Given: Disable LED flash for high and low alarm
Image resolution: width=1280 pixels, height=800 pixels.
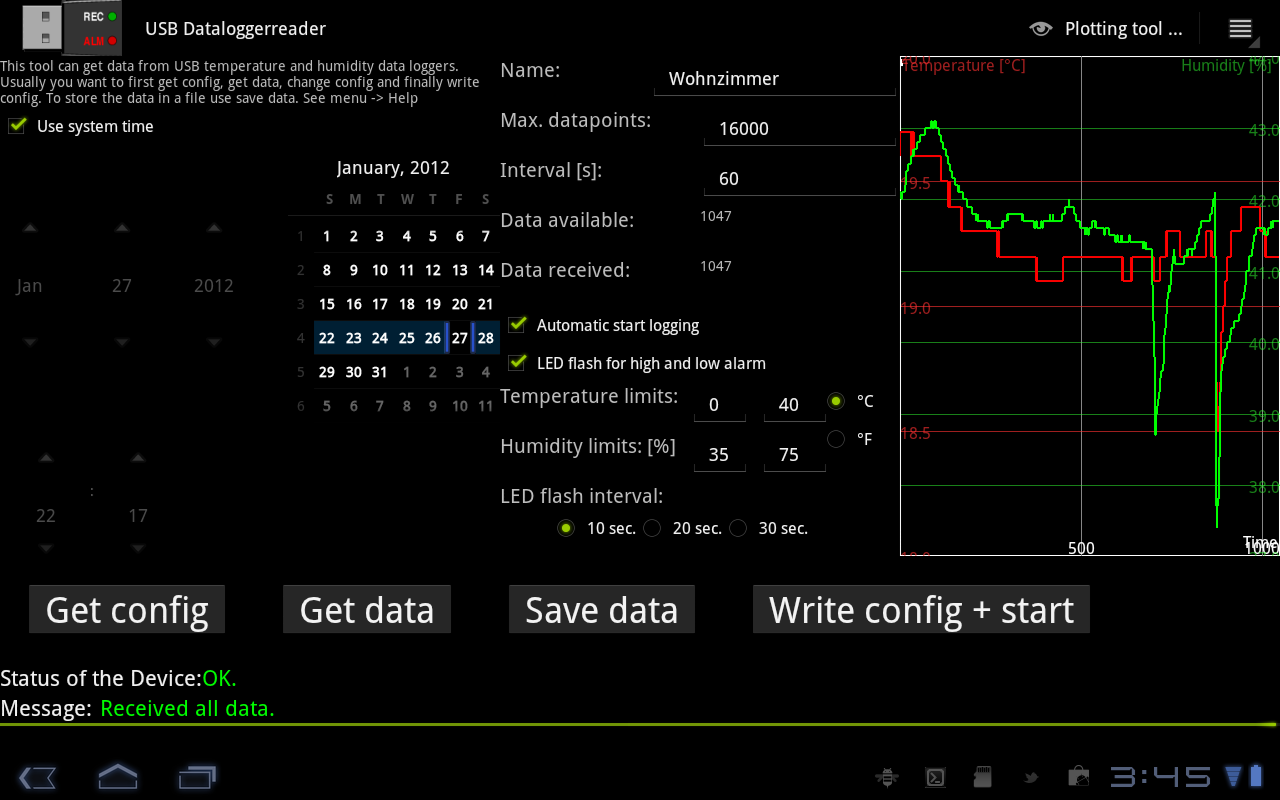Looking at the screenshot, I should click(518, 363).
